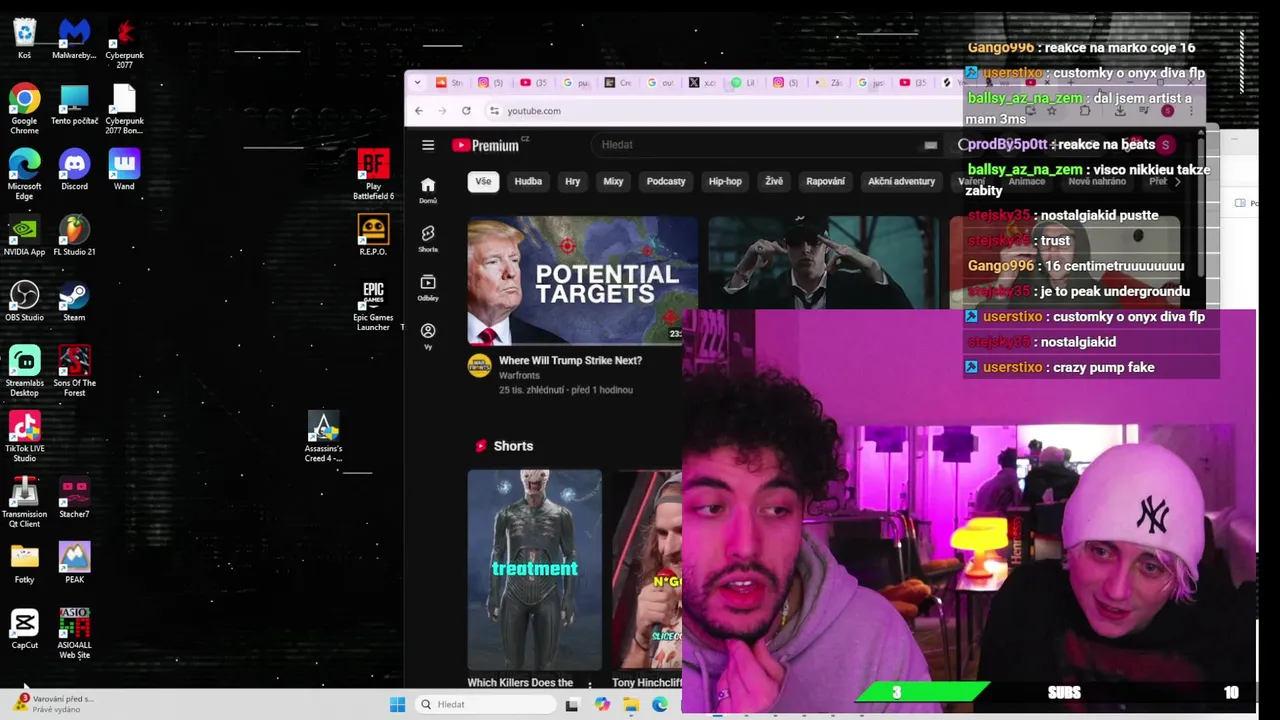Open Task View on taskbar
1280x720 pixels.
coord(572,705)
